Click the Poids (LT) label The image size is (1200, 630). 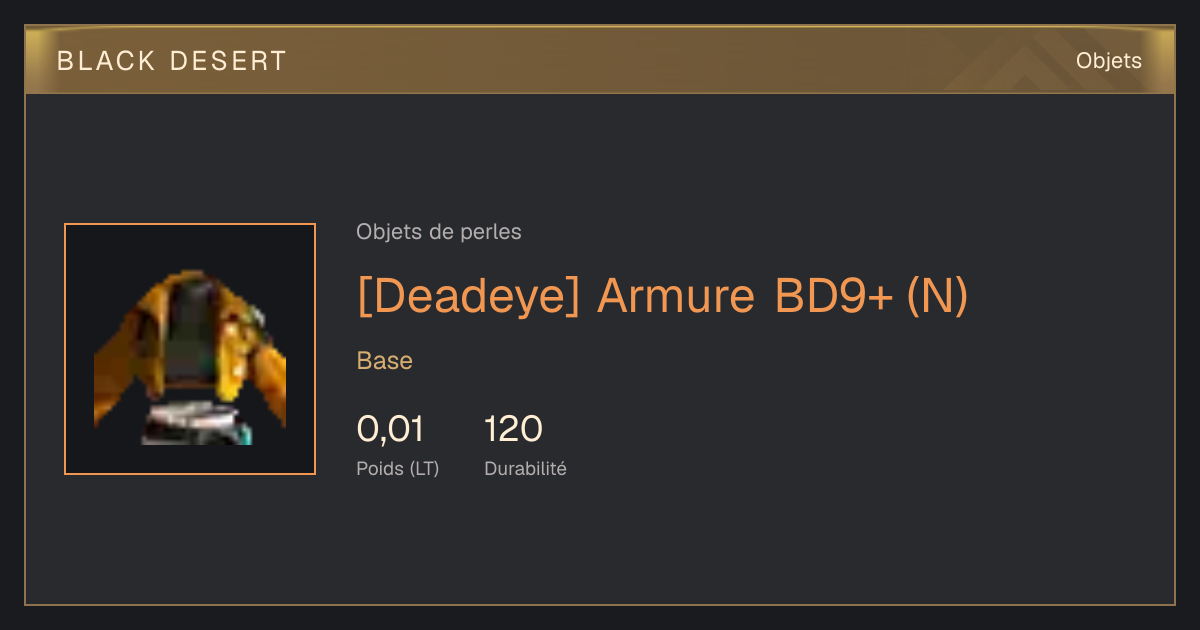pos(398,468)
